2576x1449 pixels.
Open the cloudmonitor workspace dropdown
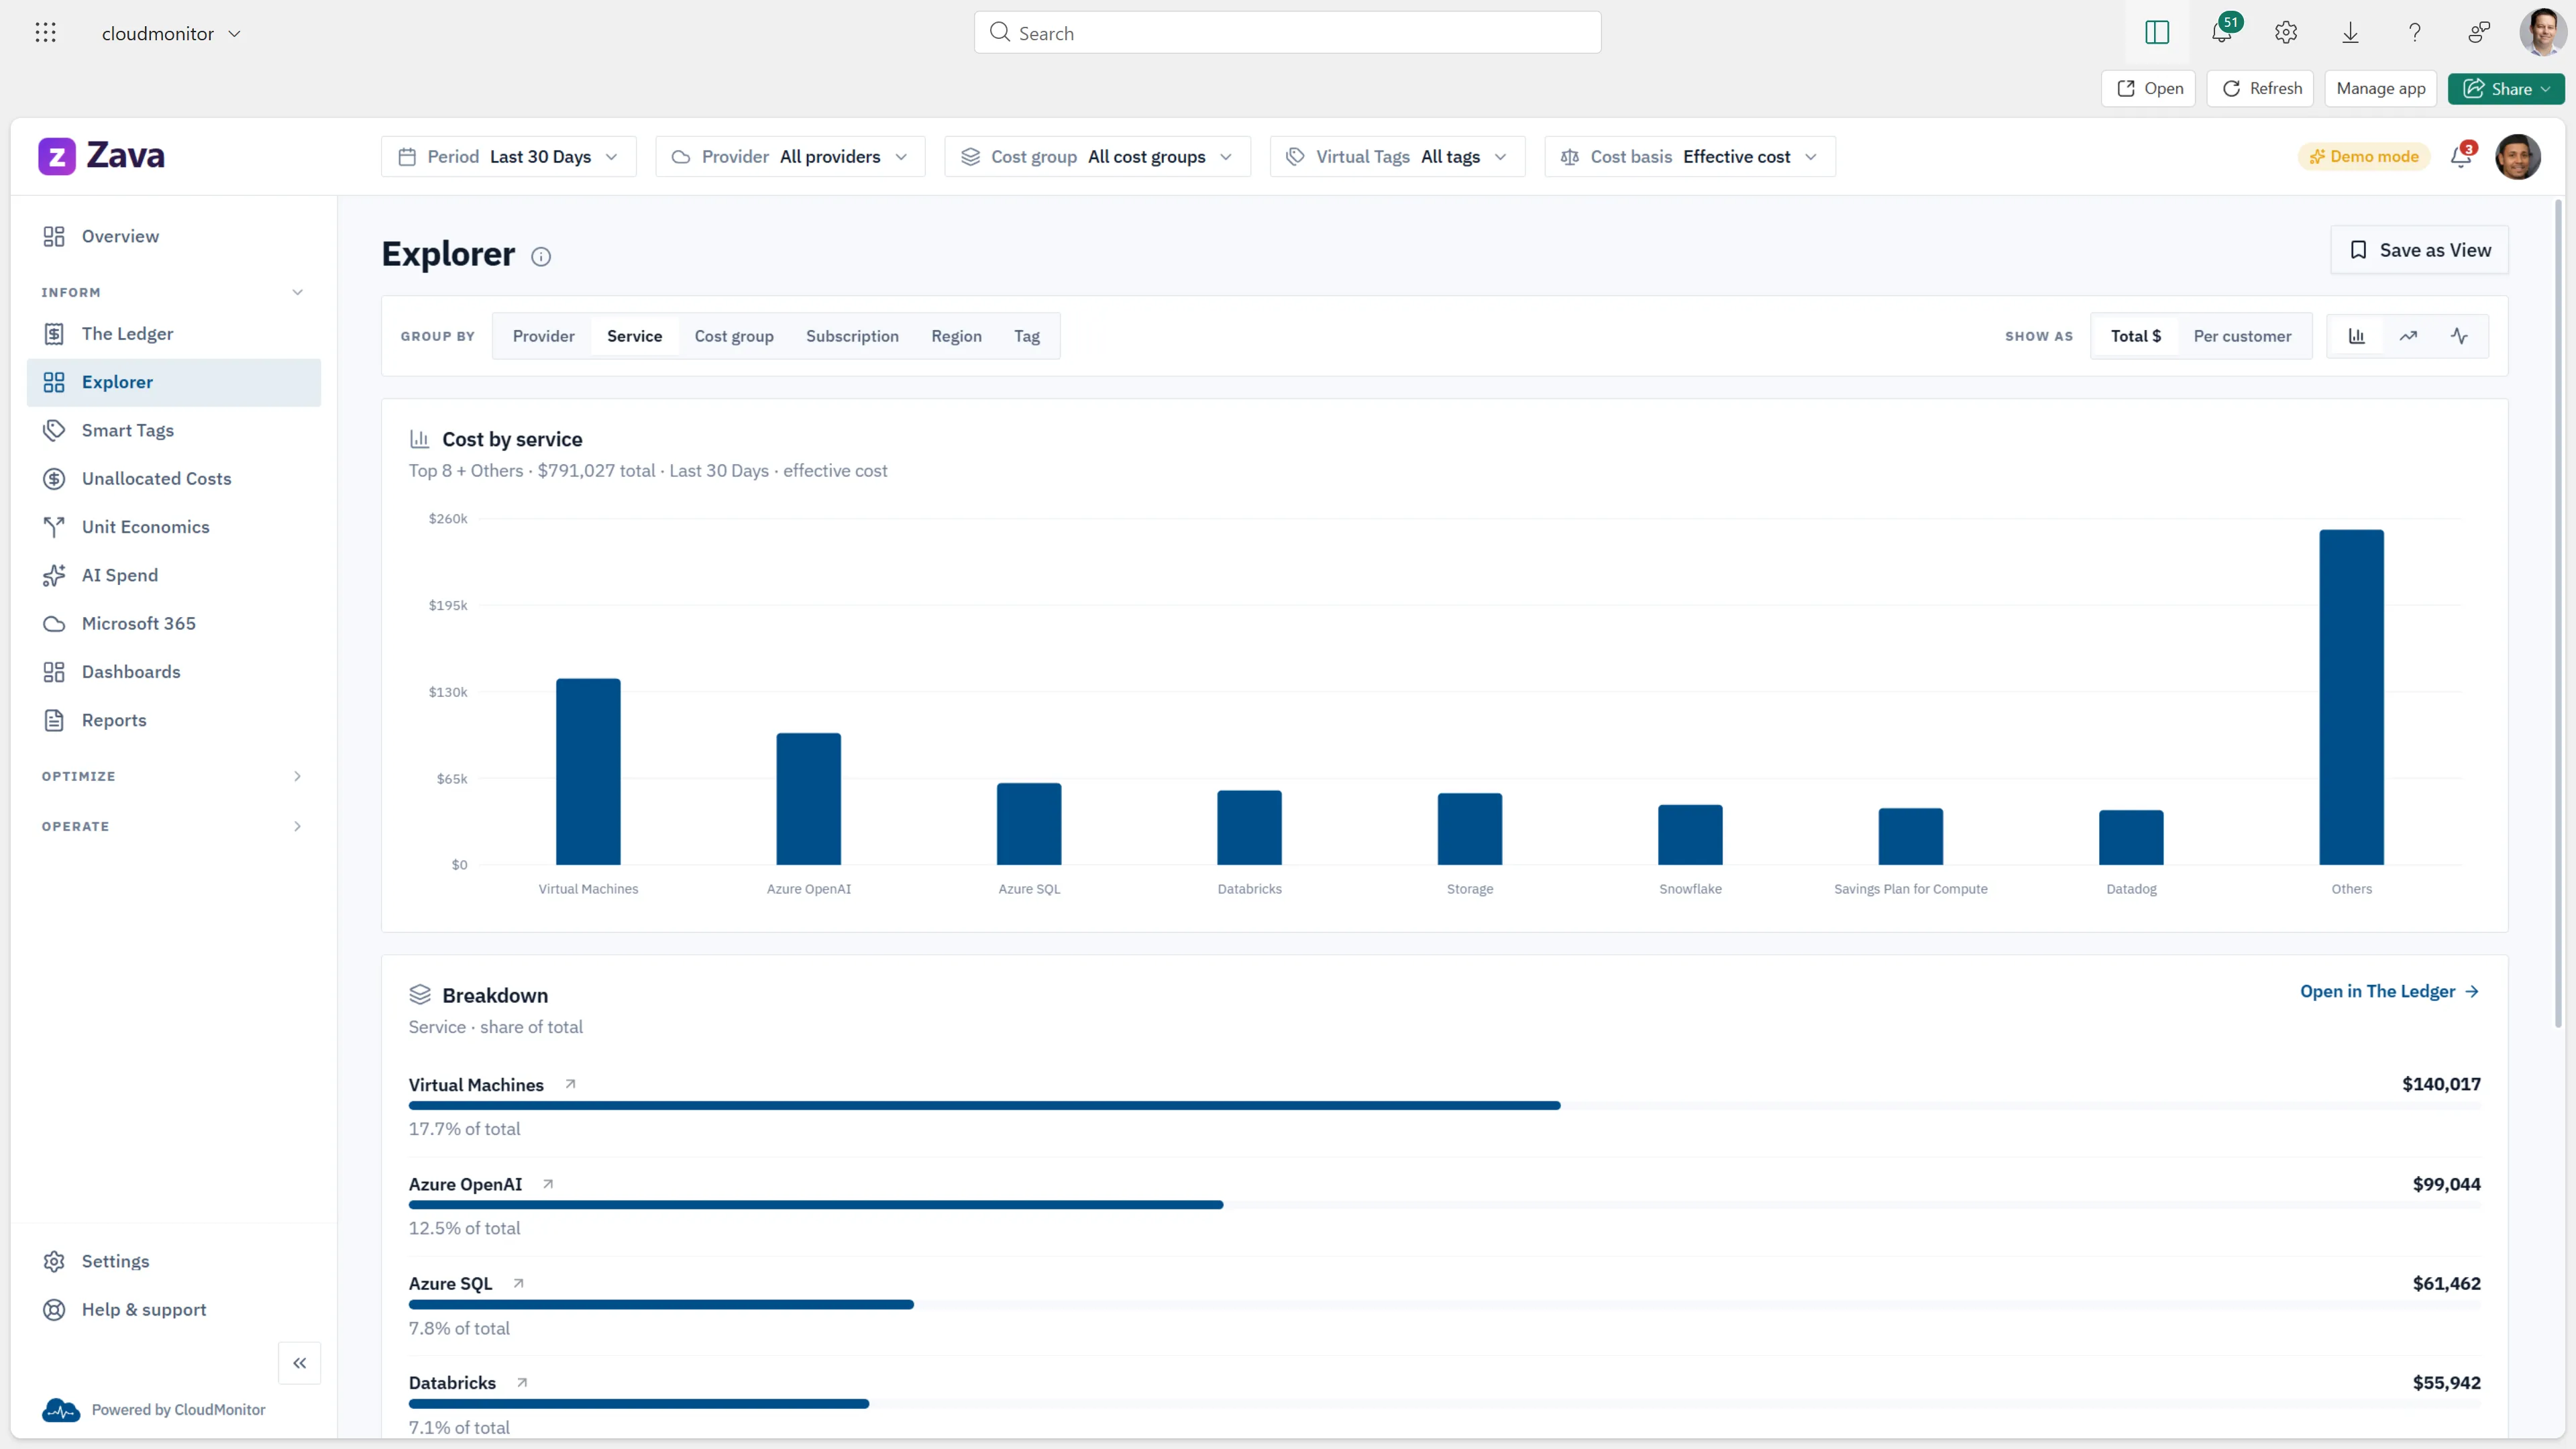[x=171, y=34]
